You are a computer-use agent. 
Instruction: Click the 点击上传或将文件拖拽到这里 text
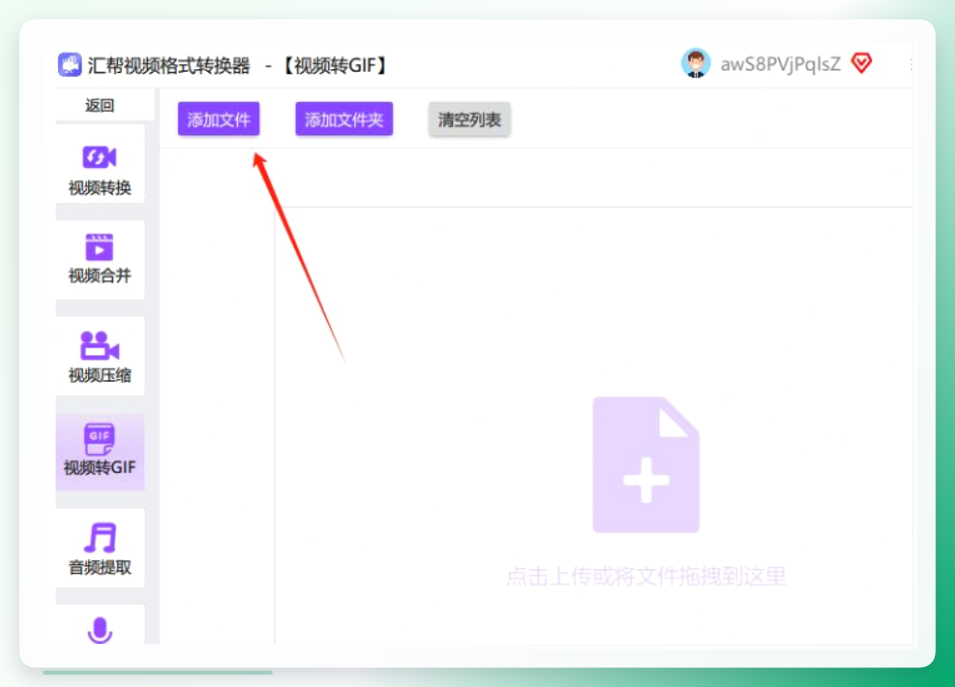pos(646,576)
